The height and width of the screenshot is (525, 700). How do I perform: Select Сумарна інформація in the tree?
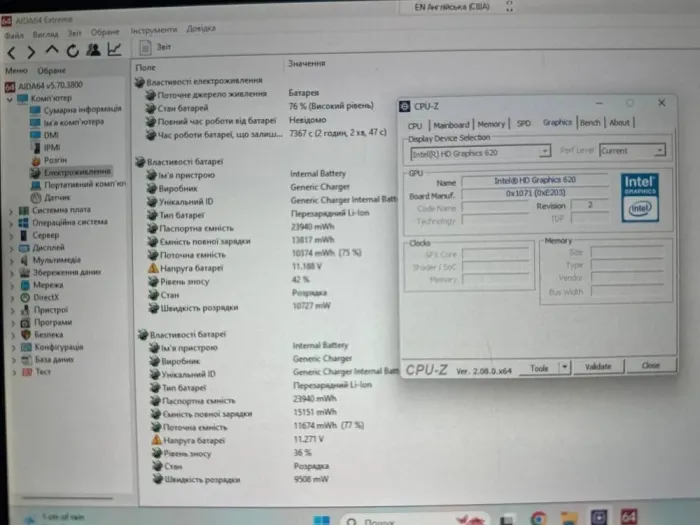(80, 109)
